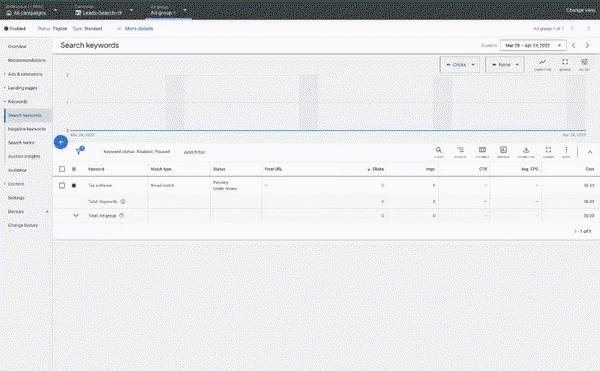The width and height of the screenshot is (600, 371).
Task: Open the More three-dot menu icon
Action: point(566,150)
